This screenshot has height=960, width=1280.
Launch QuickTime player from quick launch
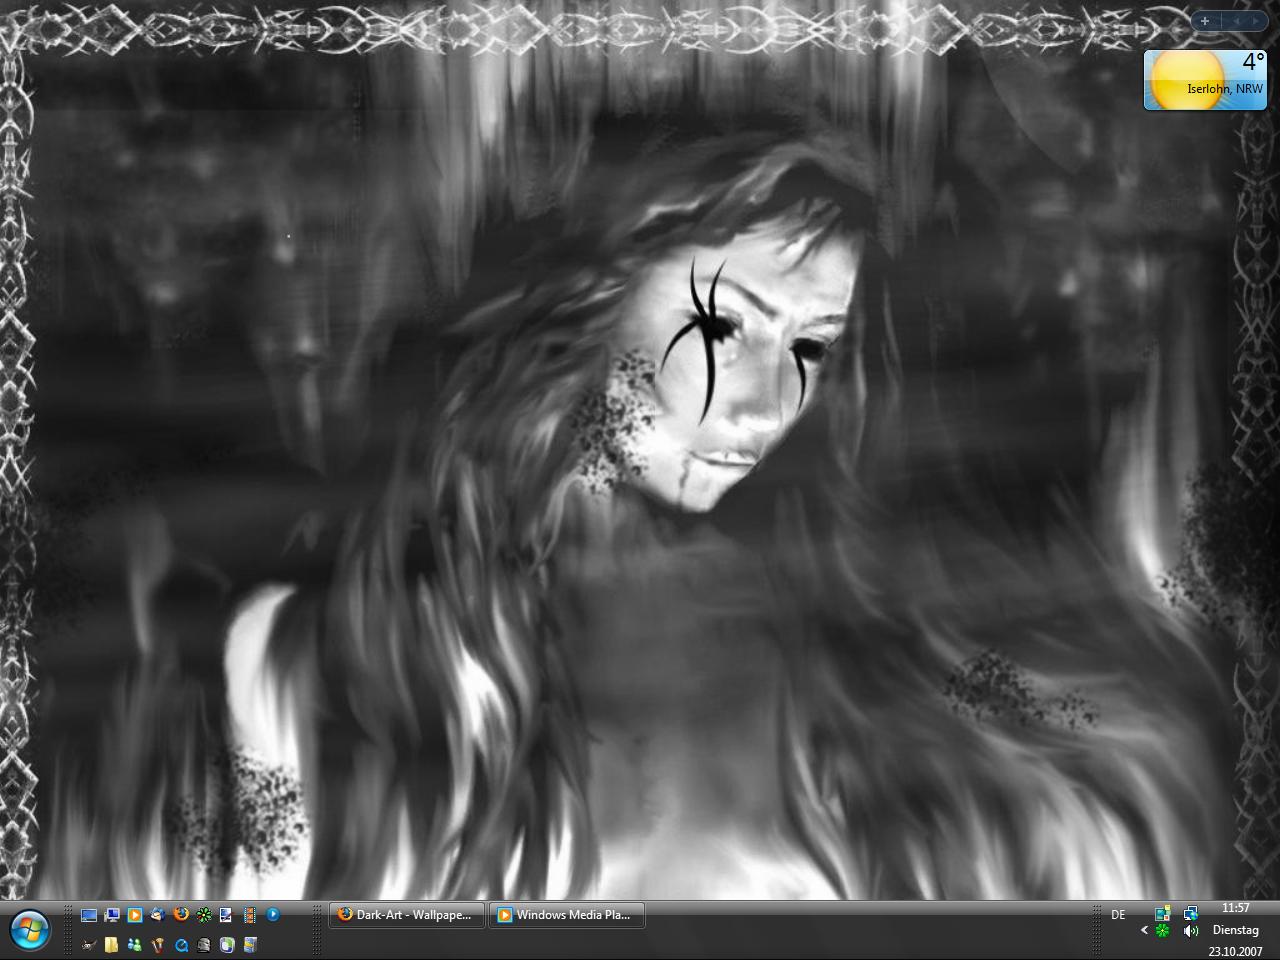click(181, 945)
